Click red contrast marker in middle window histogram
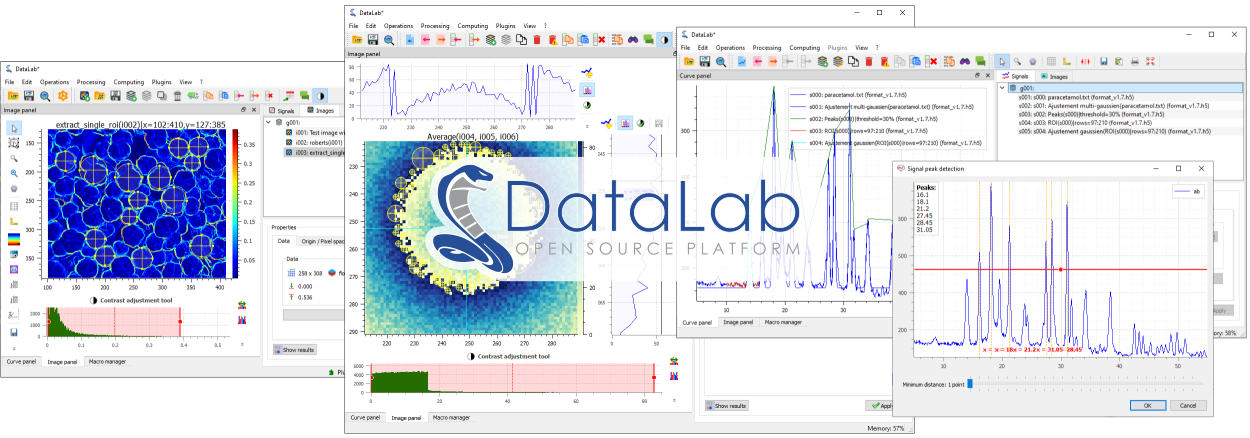The height and width of the screenshot is (438, 1250). click(x=654, y=377)
